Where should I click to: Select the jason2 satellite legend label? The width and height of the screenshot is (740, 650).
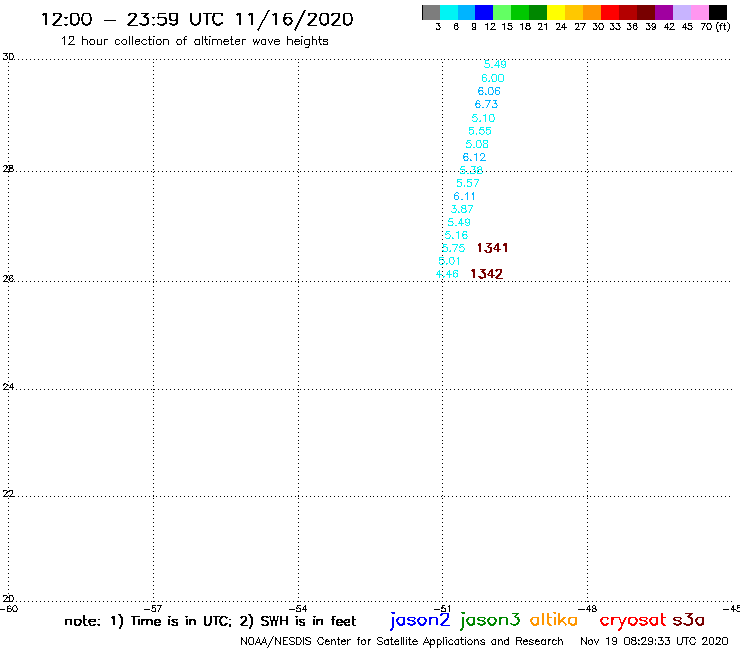[x=420, y=620]
